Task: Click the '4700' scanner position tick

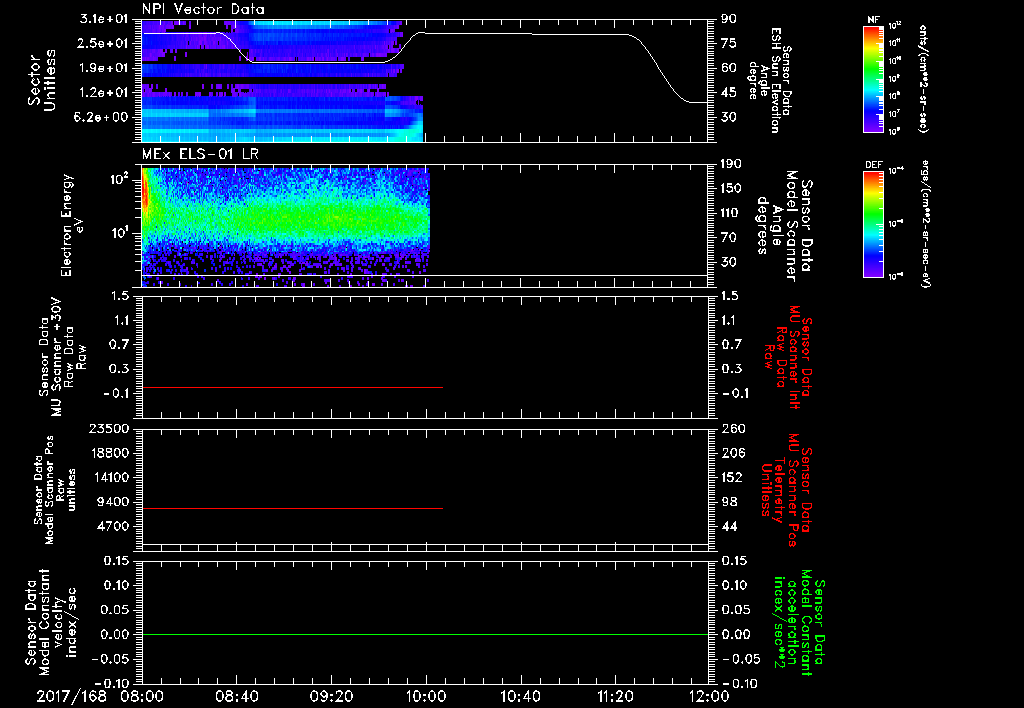Action: pyautogui.click(x=115, y=526)
